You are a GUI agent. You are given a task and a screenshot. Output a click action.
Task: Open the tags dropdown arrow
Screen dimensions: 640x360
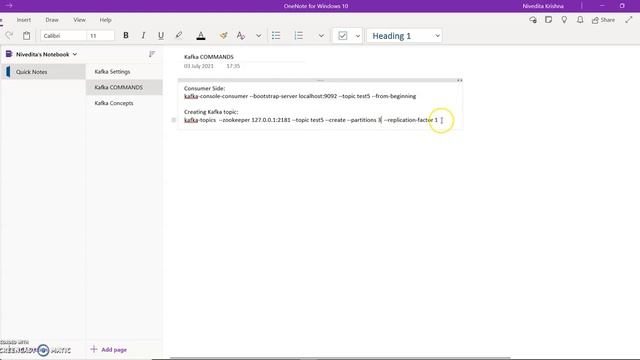(358, 36)
